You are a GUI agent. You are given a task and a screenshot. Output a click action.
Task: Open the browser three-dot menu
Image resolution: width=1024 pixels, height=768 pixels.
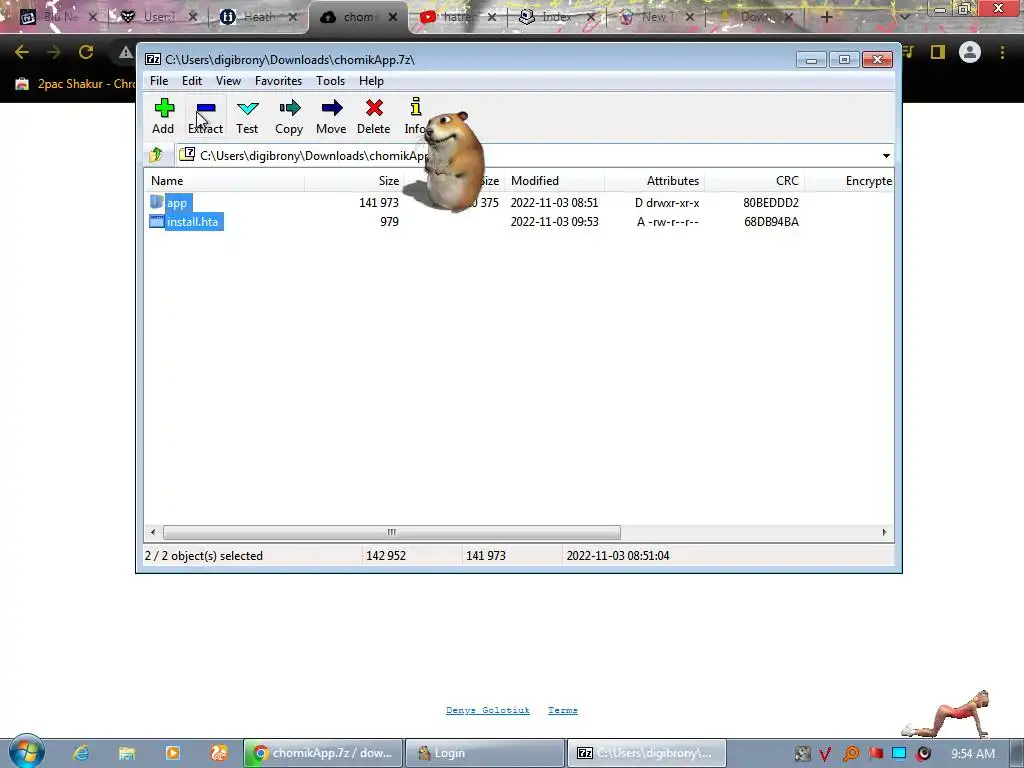tap(1002, 52)
